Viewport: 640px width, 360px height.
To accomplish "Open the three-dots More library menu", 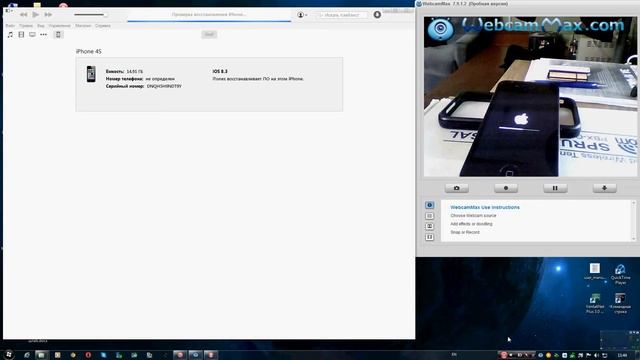I will [43, 35].
